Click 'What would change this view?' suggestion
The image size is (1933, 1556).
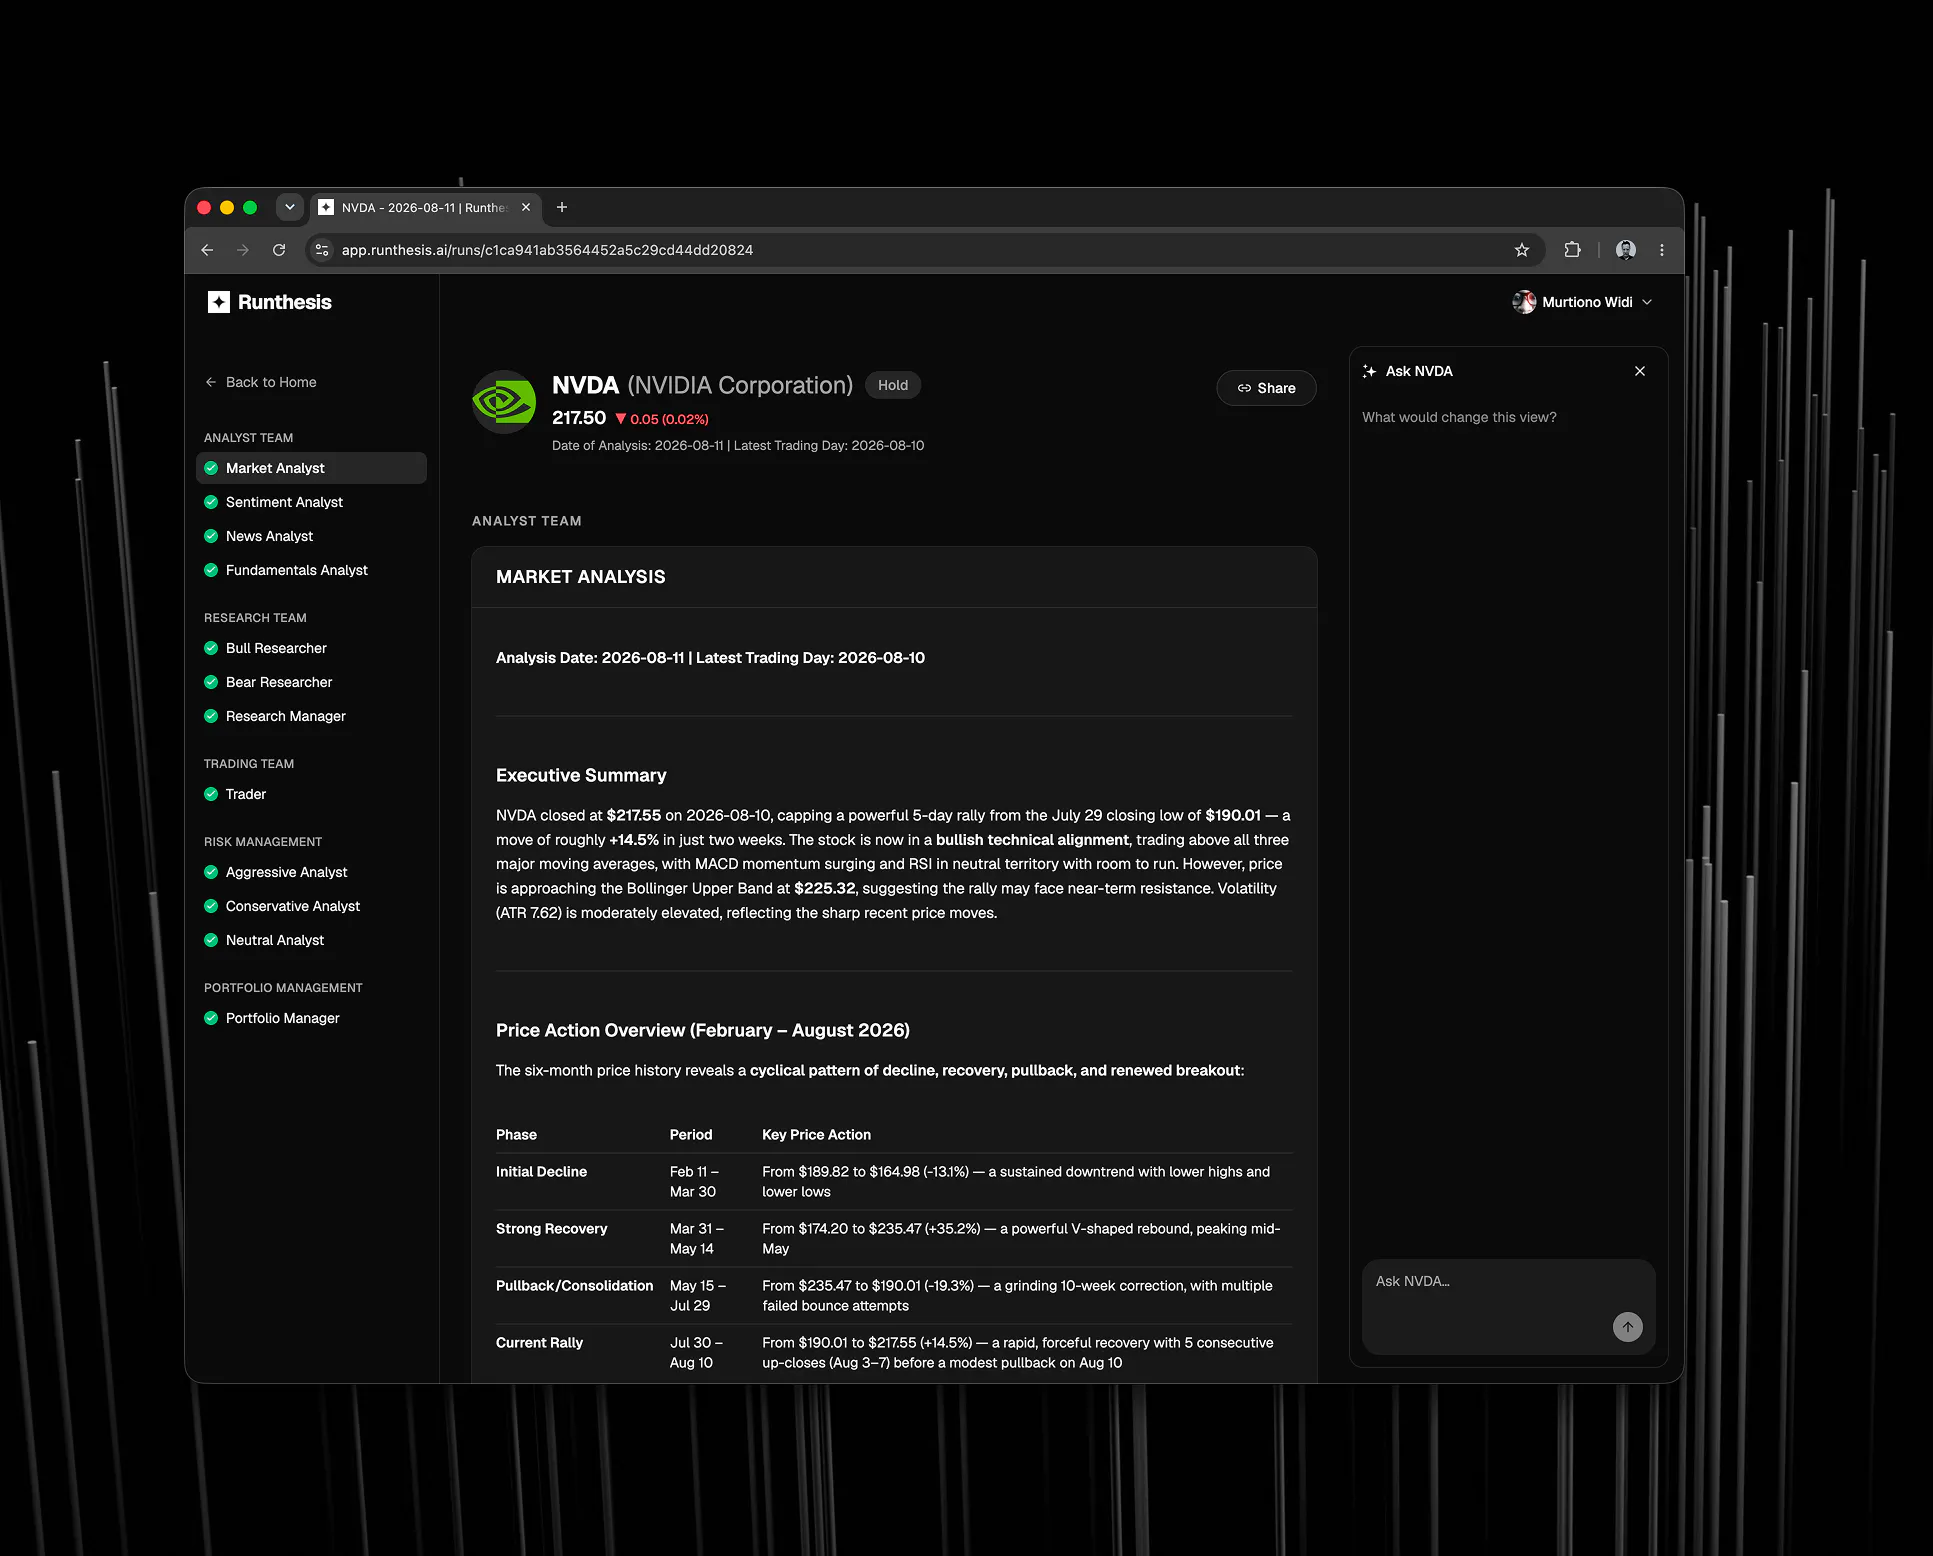[1459, 417]
